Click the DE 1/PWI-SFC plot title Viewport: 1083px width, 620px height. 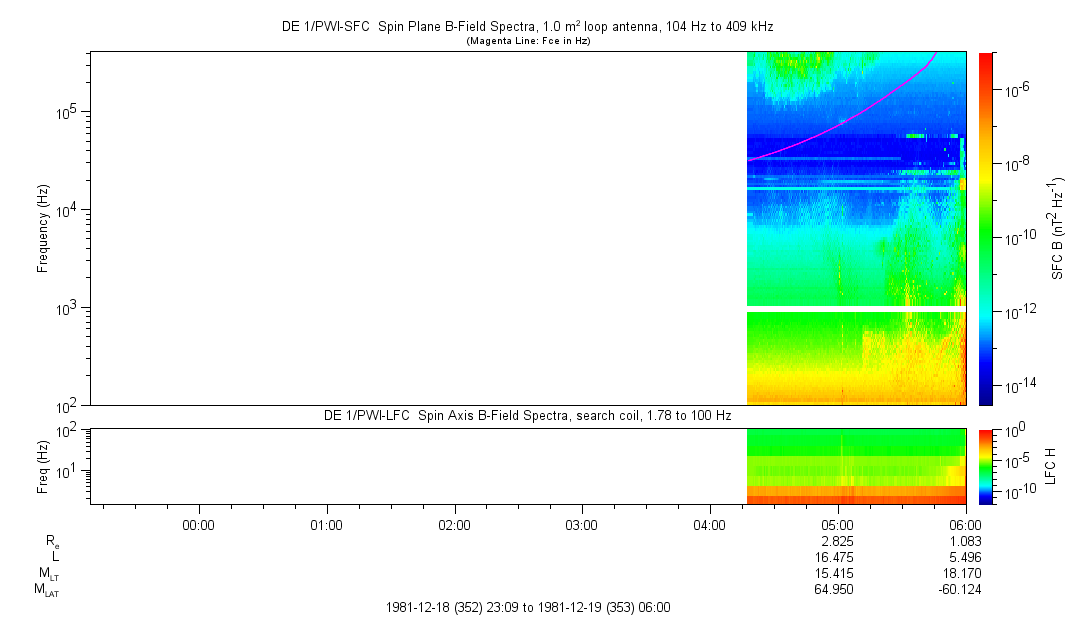pyautogui.click(x=527, y=27)
